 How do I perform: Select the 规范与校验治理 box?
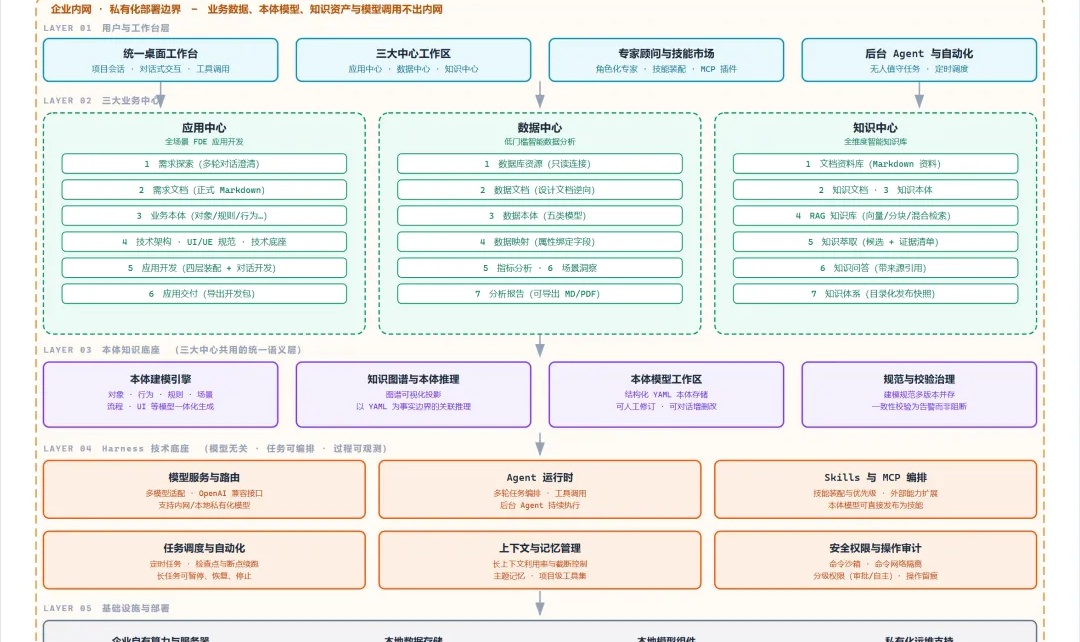coord(919,395)
